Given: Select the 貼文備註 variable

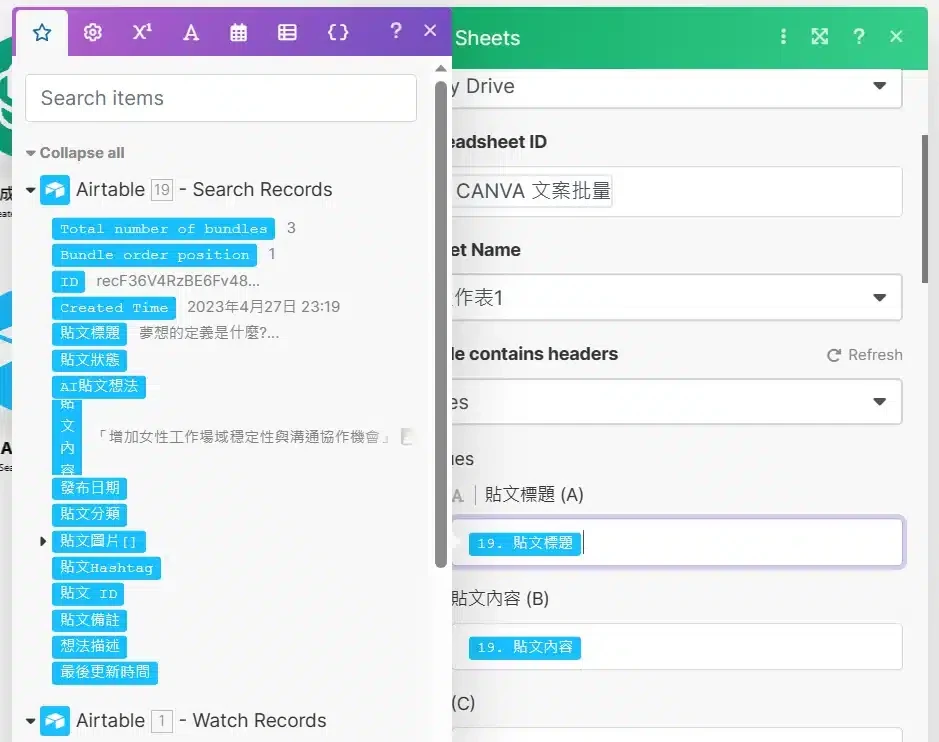Looking at the screenshot, I should [x=90, y=620].
